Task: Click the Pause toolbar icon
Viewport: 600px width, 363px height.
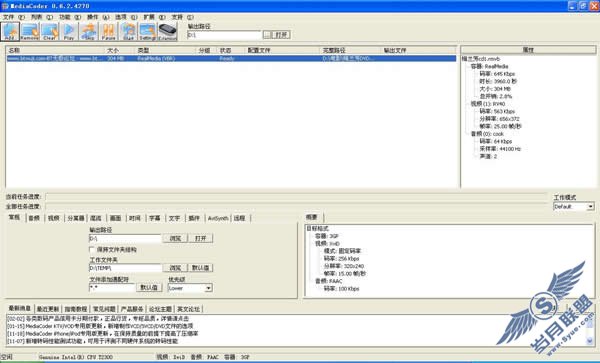Action: click(x=109, y=31)
